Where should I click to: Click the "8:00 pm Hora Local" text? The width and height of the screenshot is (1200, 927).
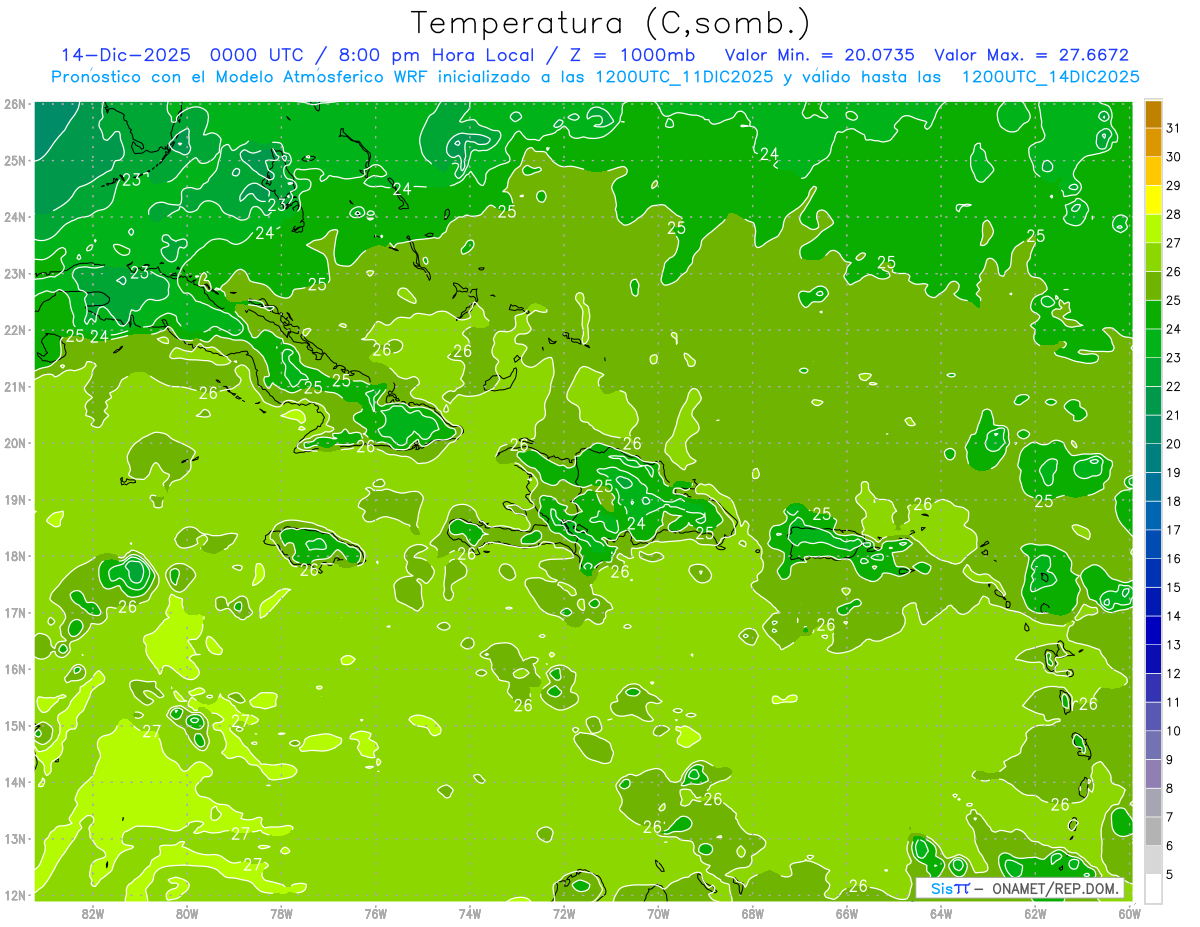[x=438, y=55]
